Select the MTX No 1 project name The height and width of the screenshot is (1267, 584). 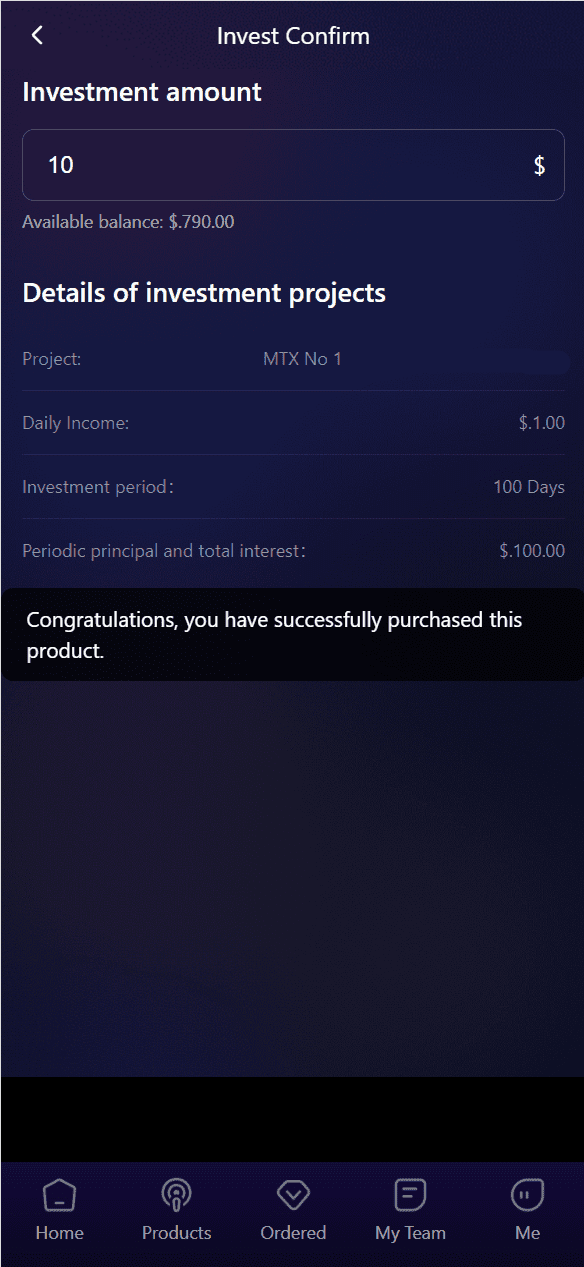(302, 359)
